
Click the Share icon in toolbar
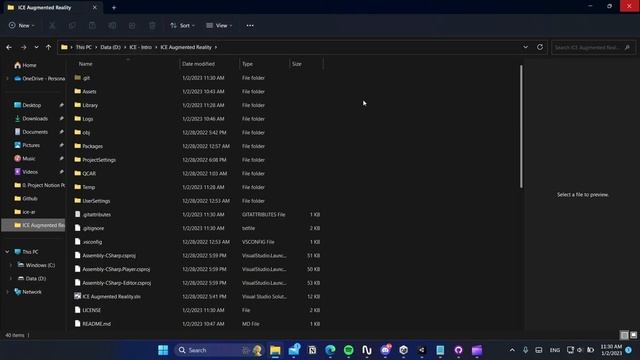(x=132, y=26)
